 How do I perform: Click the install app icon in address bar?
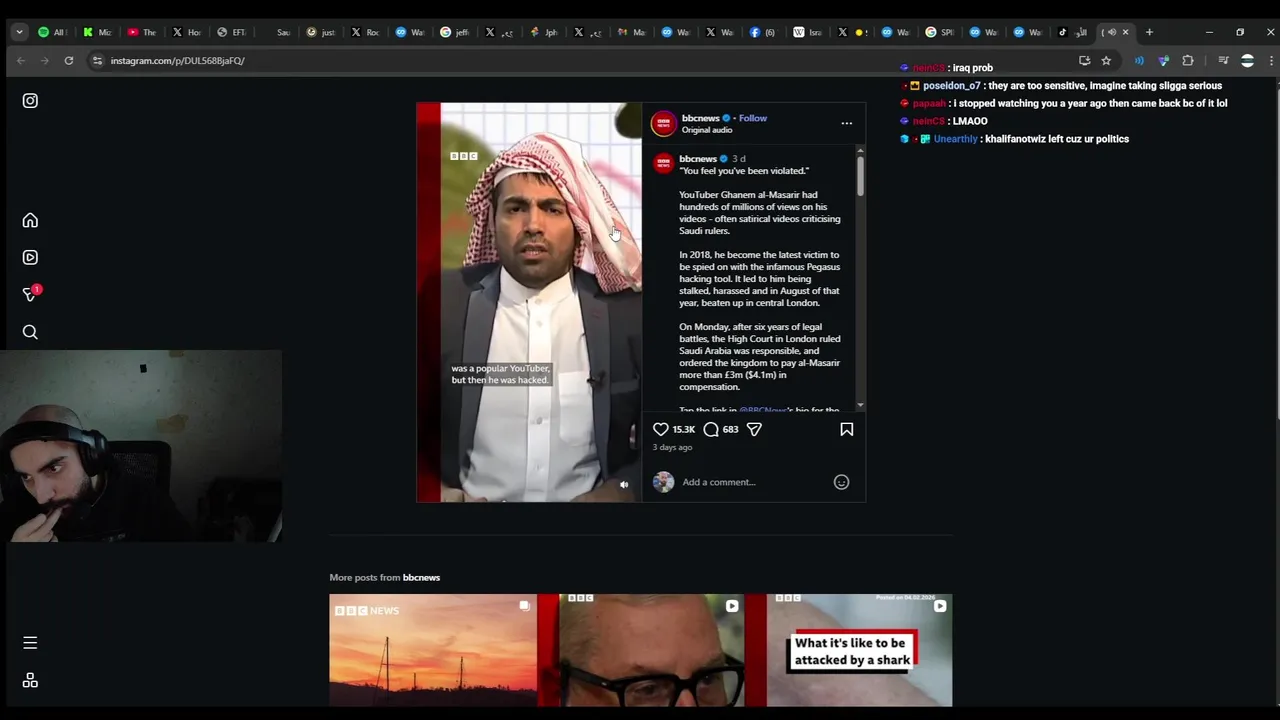click(1084, 61)
